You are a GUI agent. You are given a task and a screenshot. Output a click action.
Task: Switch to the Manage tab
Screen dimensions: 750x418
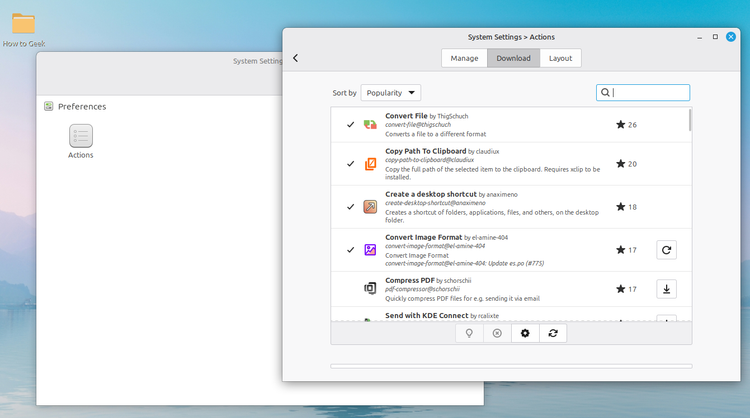(x=464, y=58)
